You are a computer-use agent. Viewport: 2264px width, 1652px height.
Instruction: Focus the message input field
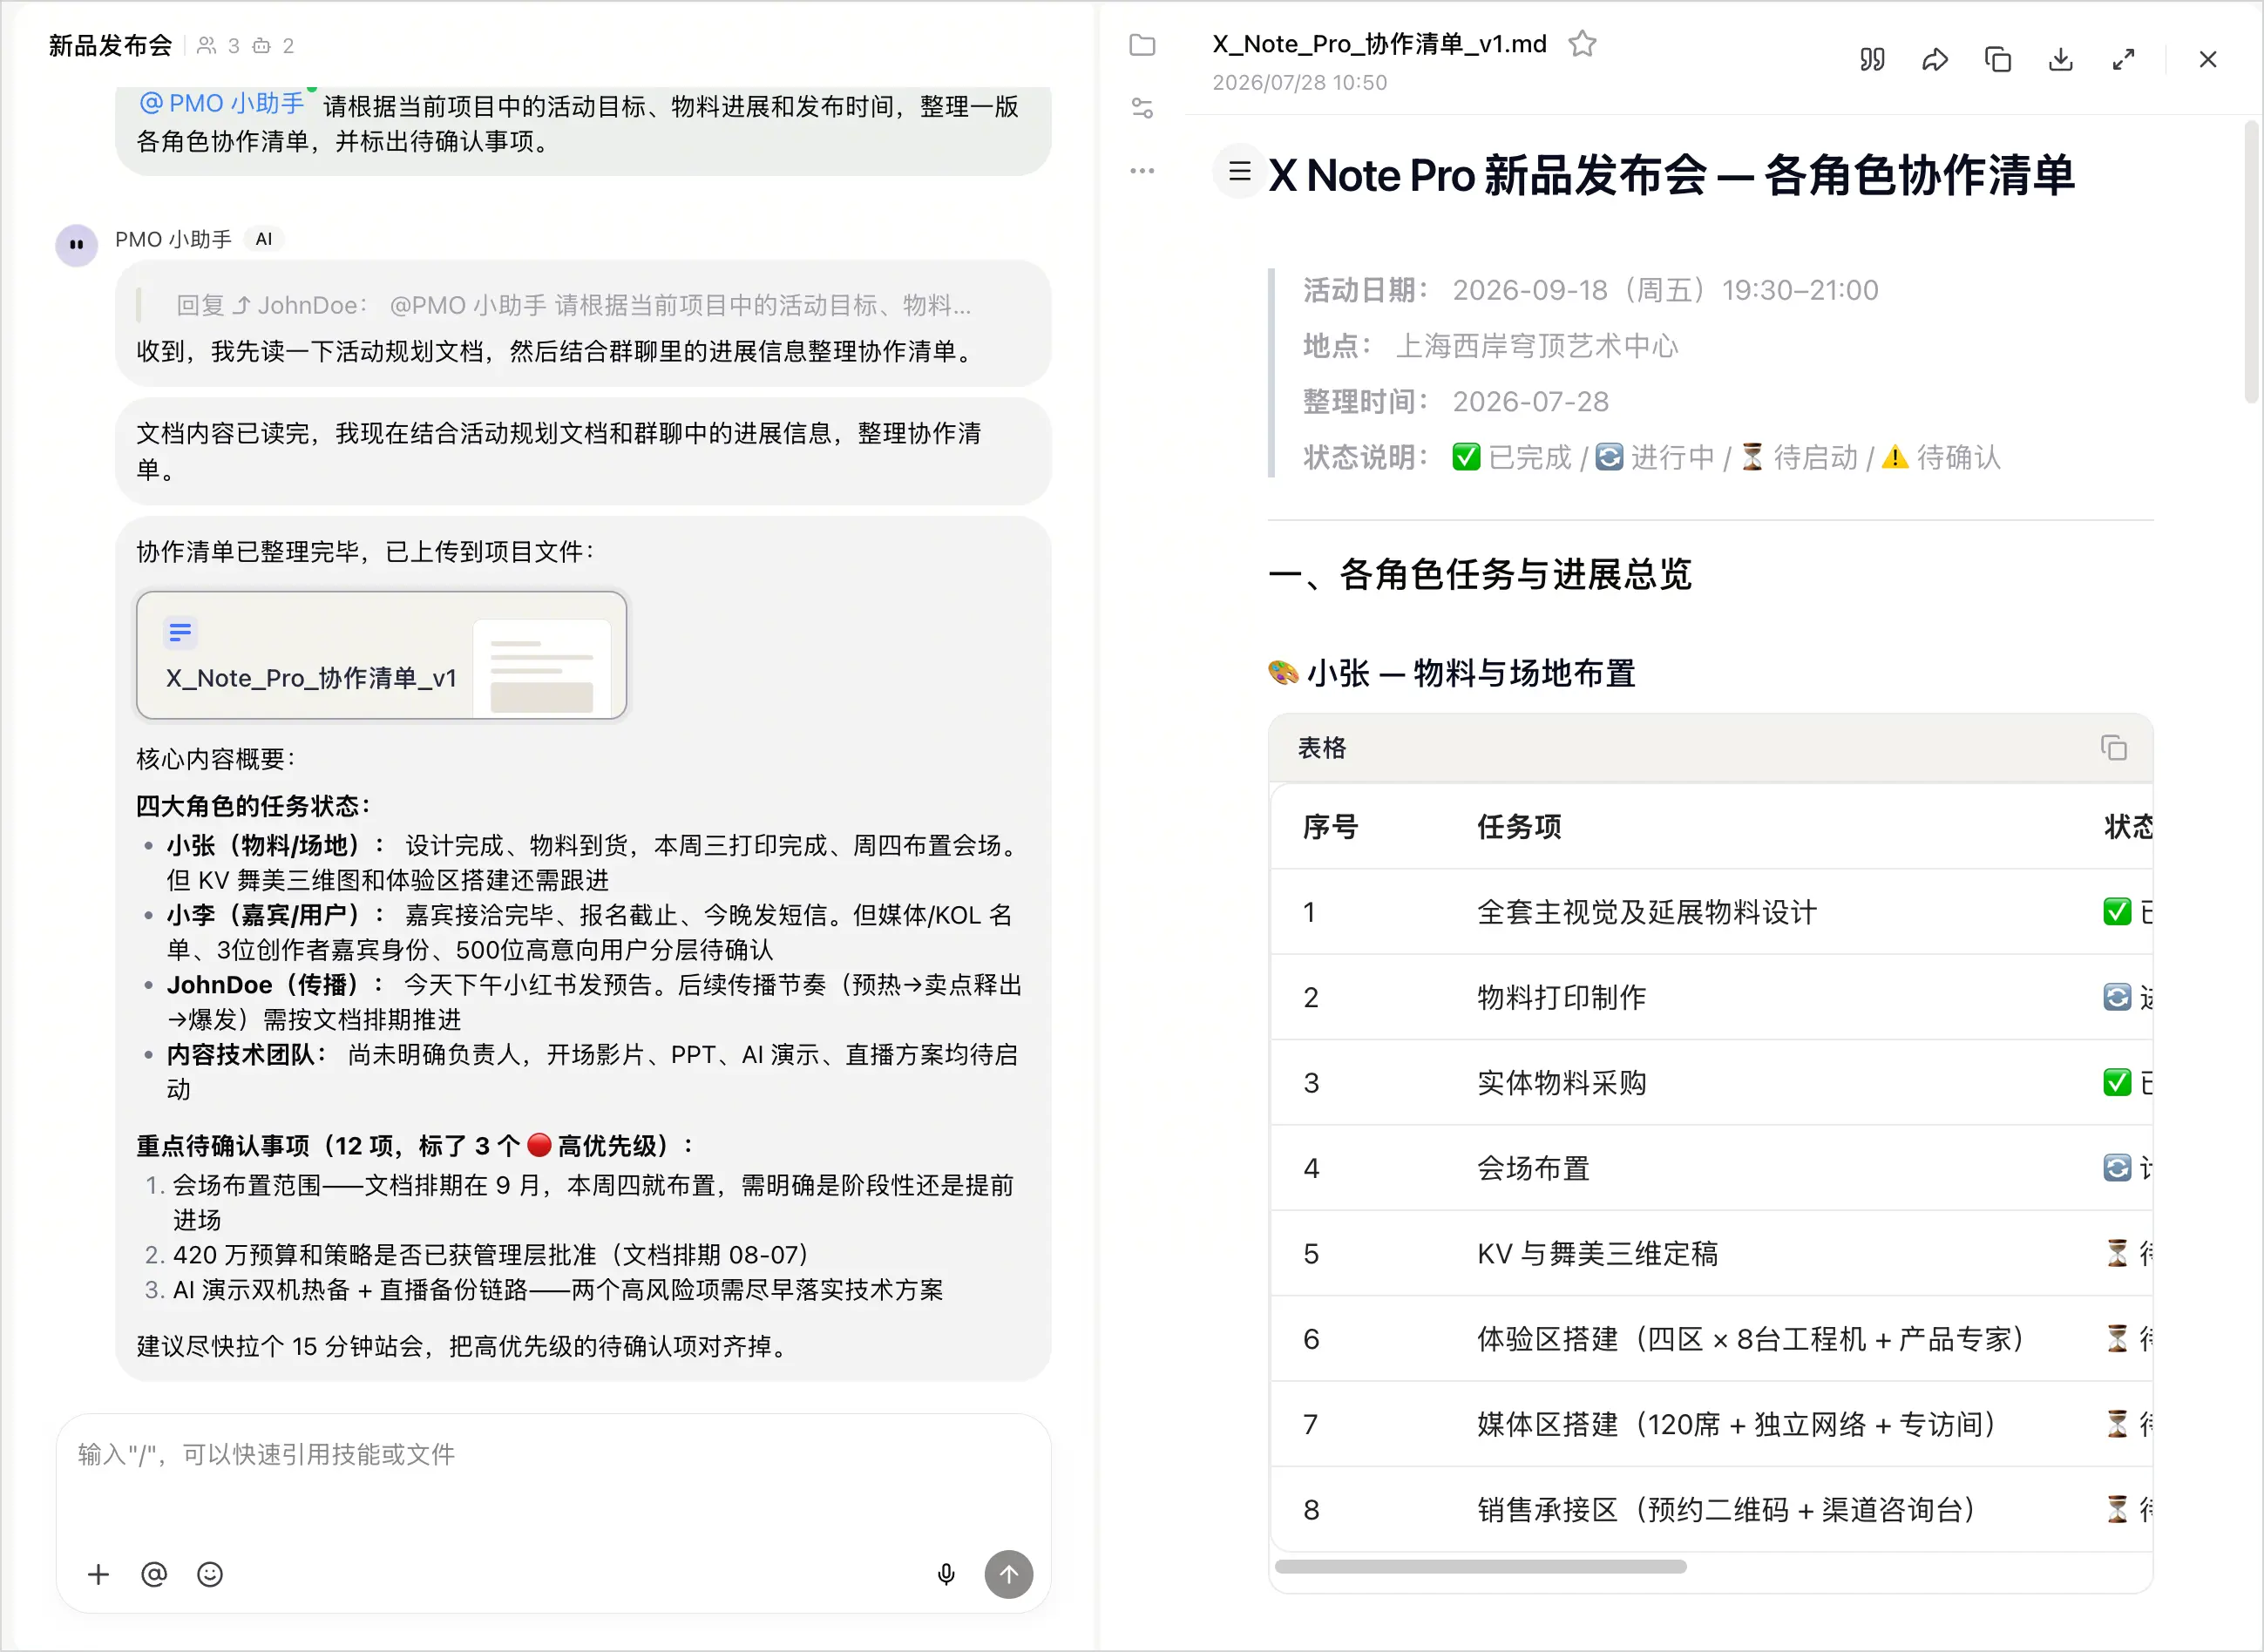point(553,1480)
